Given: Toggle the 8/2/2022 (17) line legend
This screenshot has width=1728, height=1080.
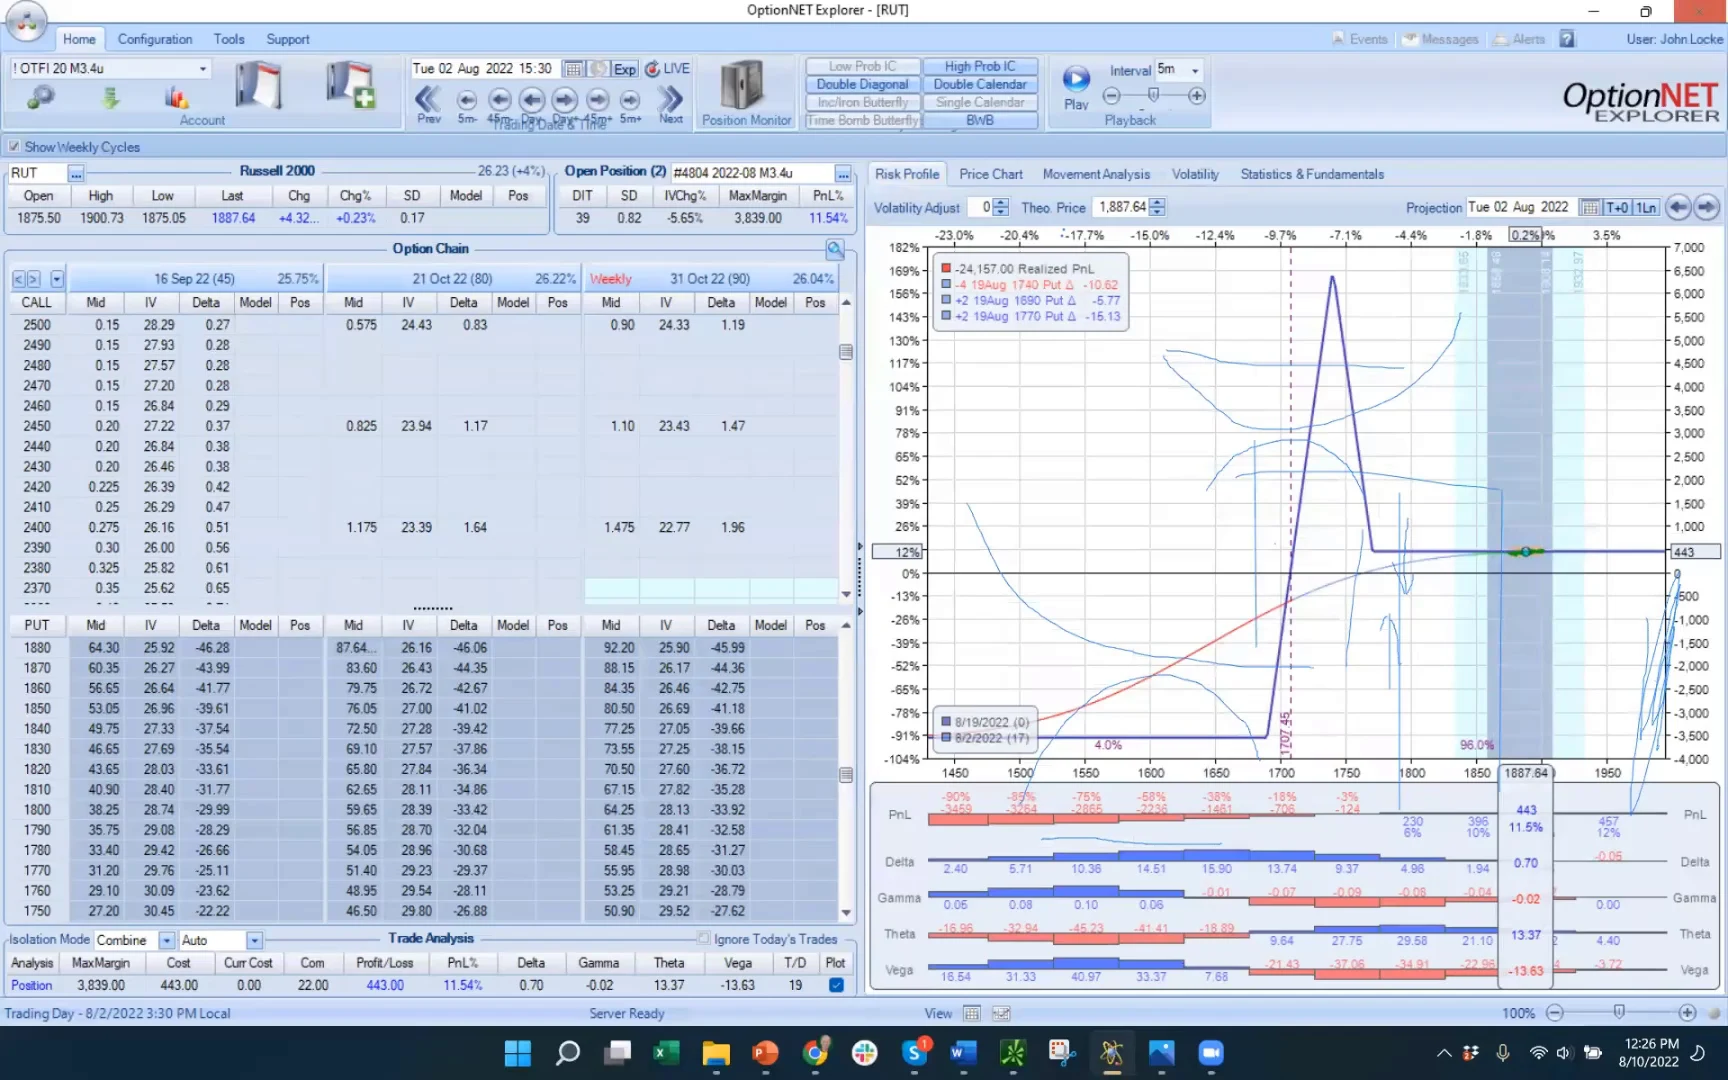Looking at the screenshot, I should click(x=946, y=738).
